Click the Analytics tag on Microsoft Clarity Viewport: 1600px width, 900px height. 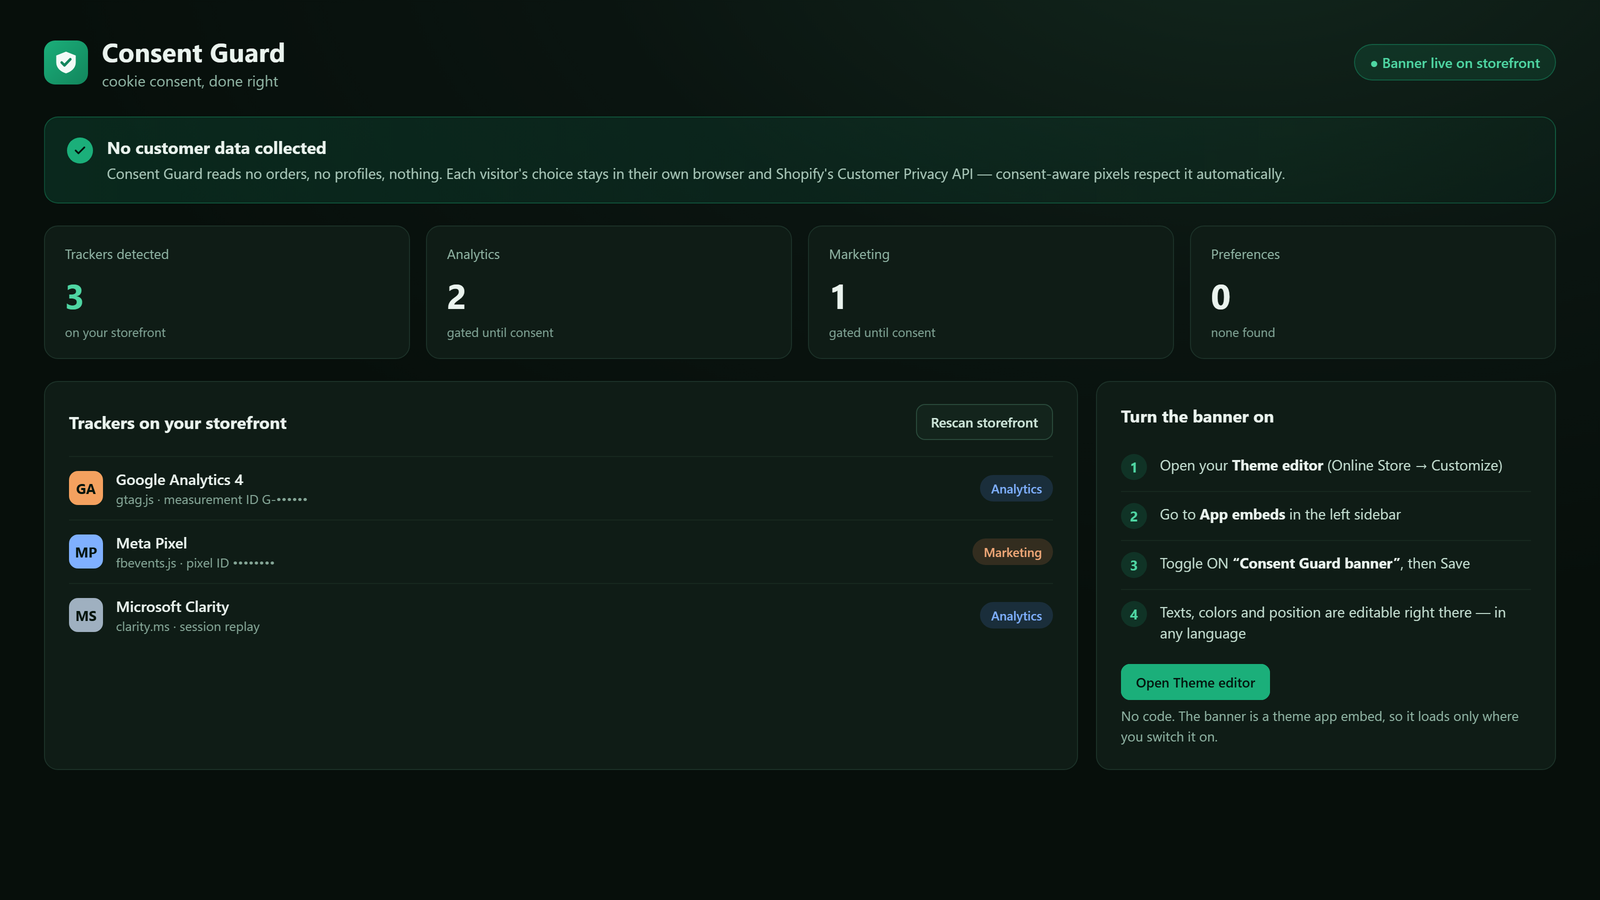coord(1016,616)
